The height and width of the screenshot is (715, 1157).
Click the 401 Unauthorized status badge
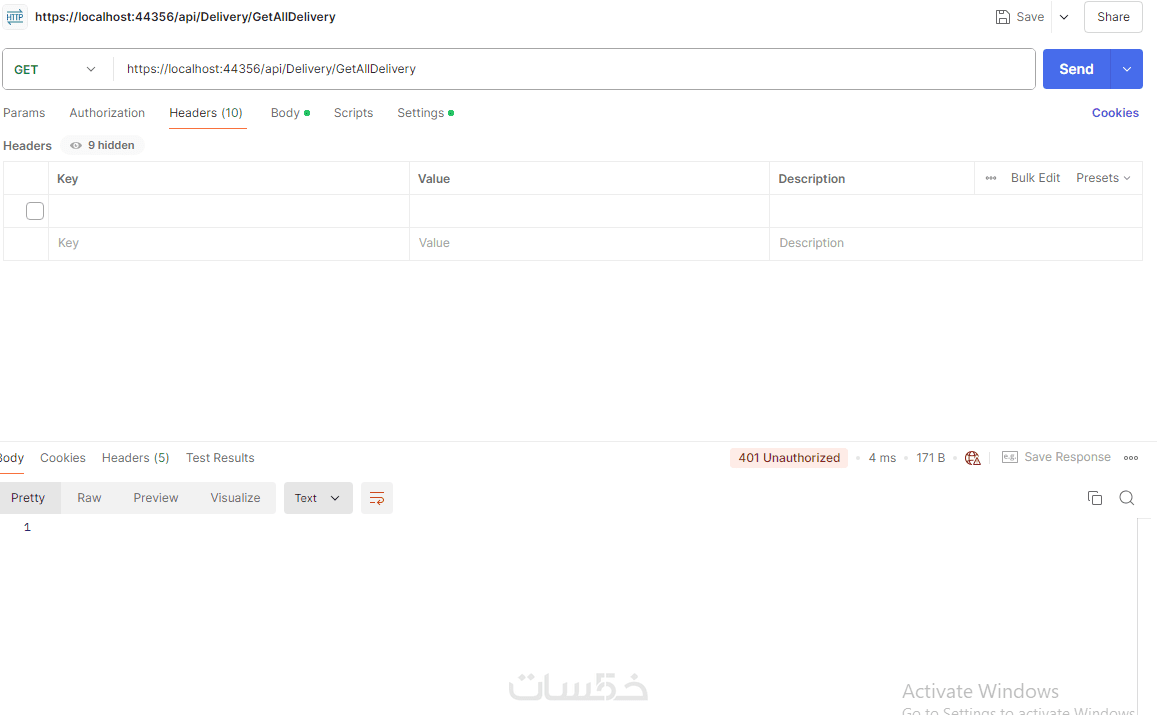point(789,457)
